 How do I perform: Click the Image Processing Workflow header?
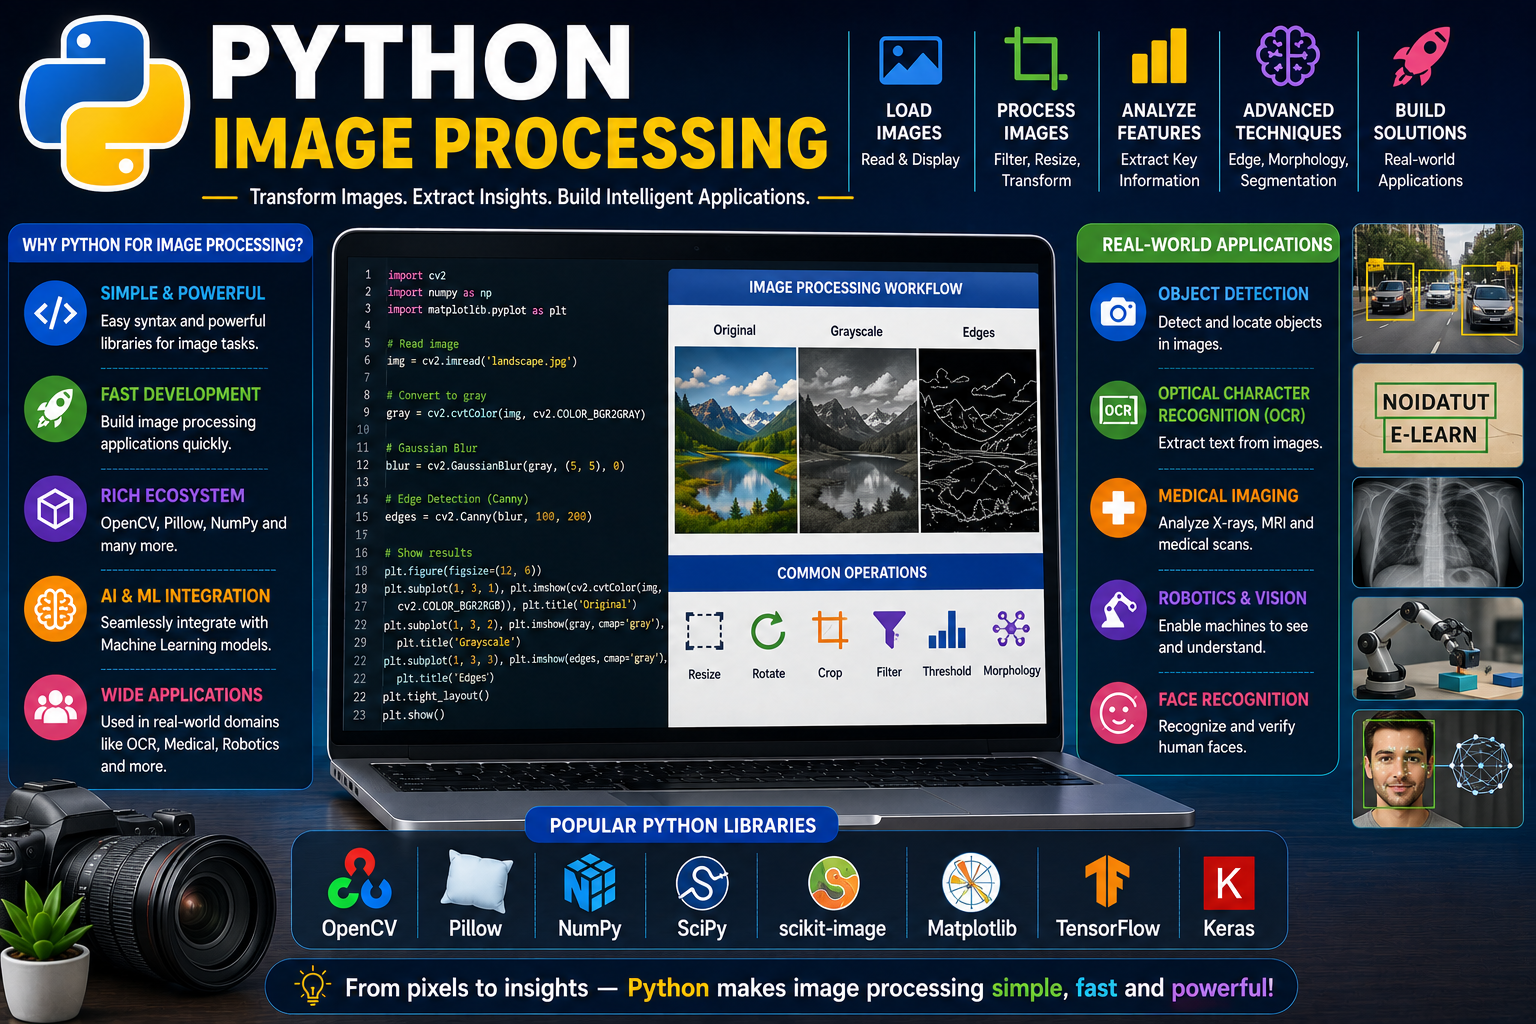pos(855,288)
